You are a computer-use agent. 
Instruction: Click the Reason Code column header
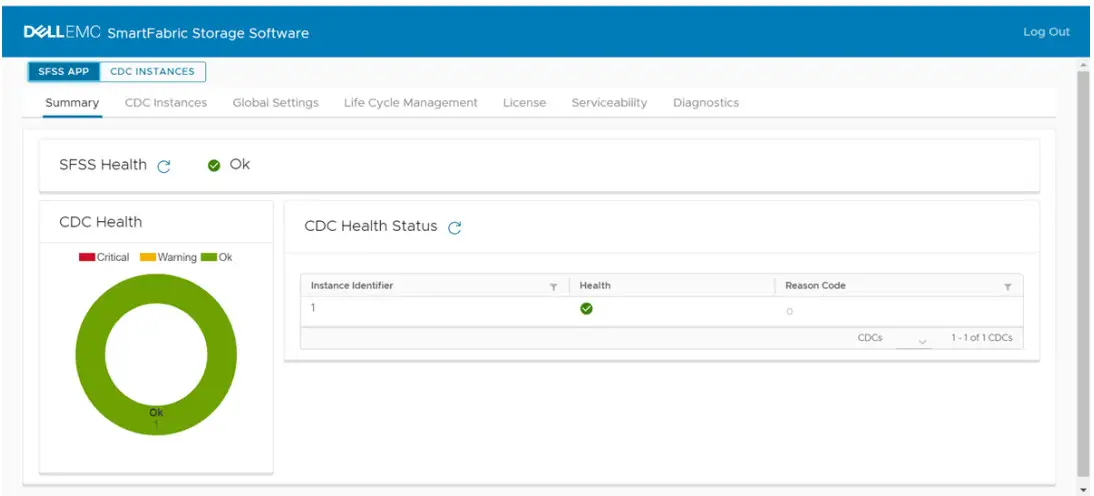(x=816, y=286)
